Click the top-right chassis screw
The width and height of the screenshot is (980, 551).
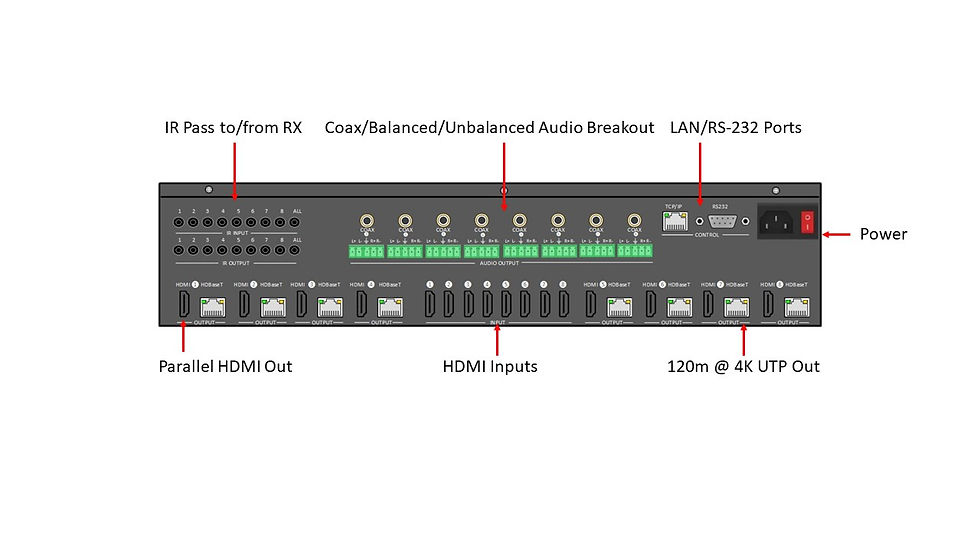coord(776,191)
